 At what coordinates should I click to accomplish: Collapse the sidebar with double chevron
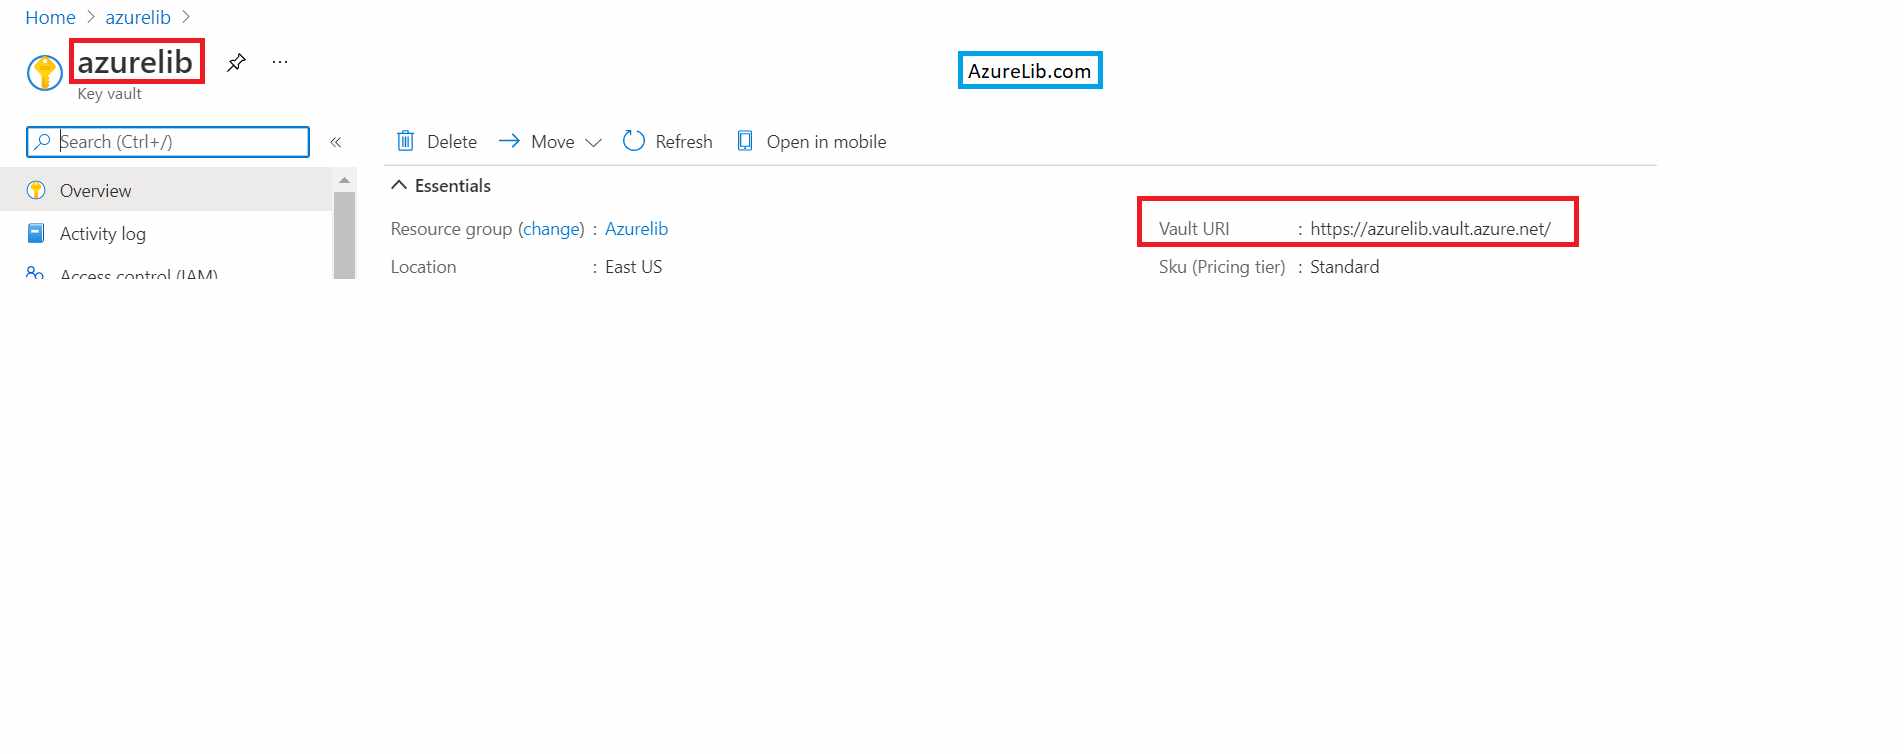click(336, 142)
